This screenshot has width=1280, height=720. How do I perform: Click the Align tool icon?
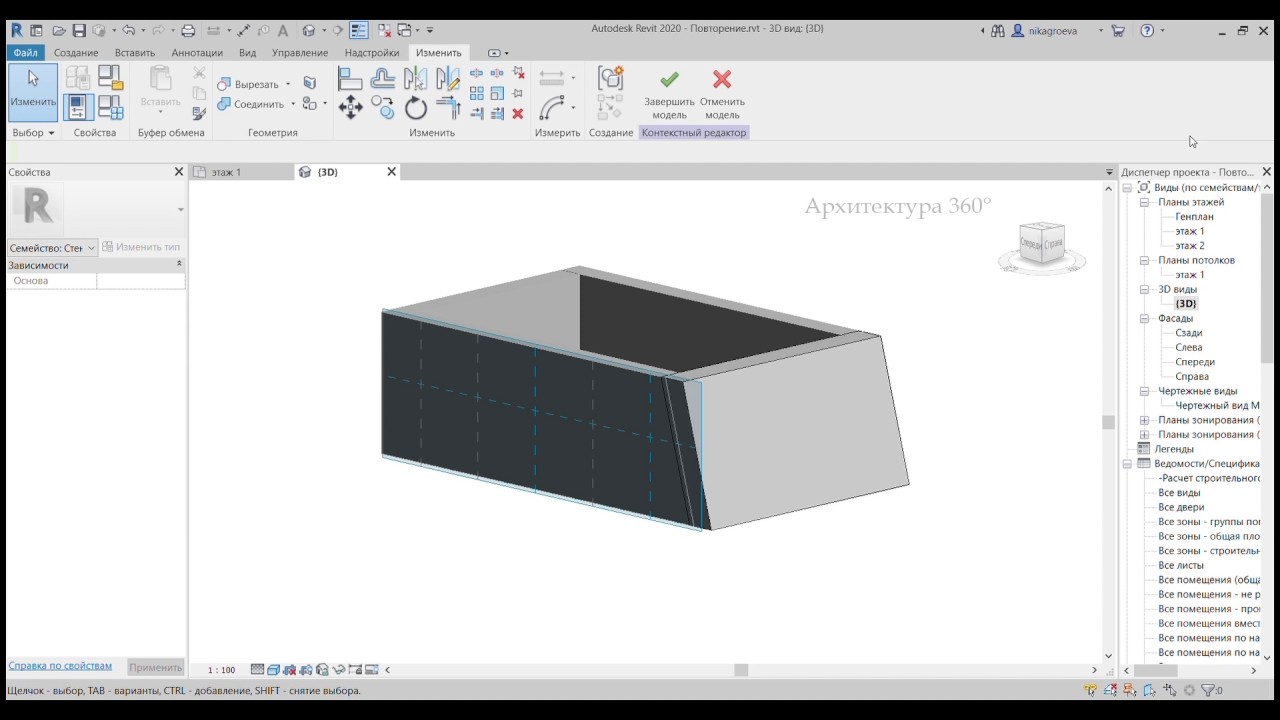pos(350,78)
